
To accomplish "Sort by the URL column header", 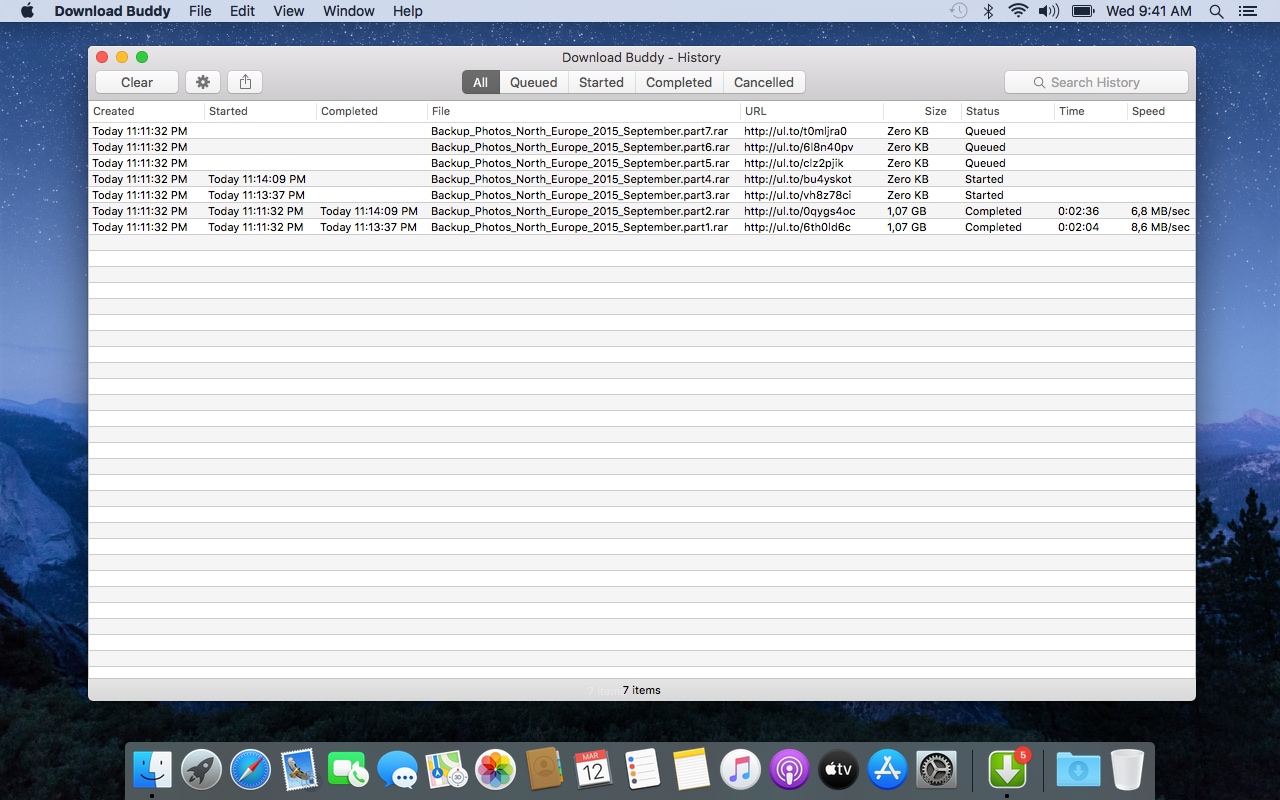I will click(x=812, y=111).
